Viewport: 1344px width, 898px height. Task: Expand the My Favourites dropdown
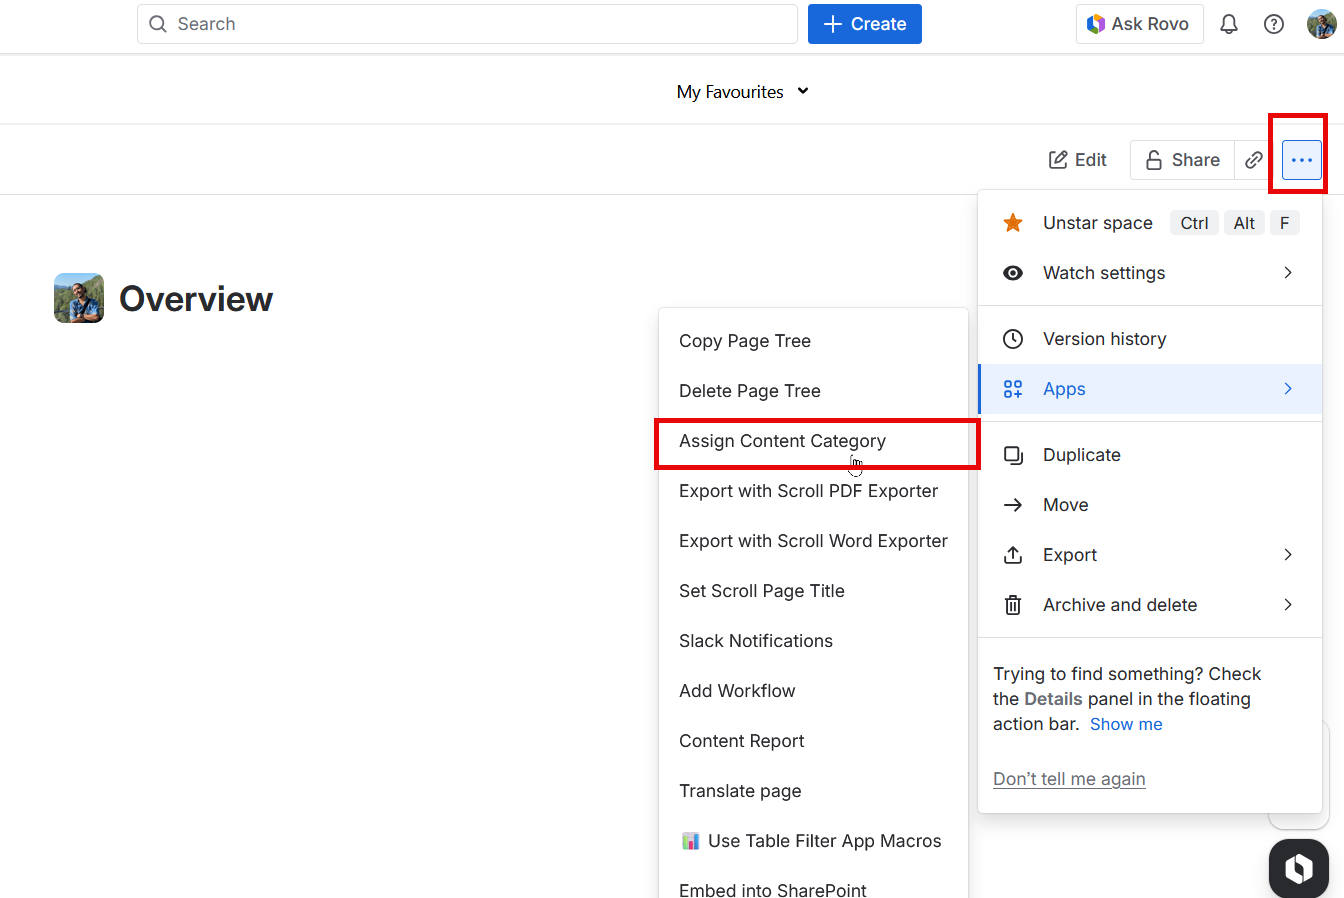(x=743, y=92)
